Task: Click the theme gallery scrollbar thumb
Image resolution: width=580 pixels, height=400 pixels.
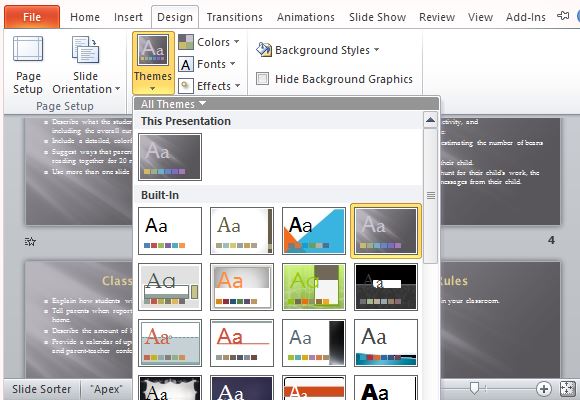Action: (x=431, y=195)
